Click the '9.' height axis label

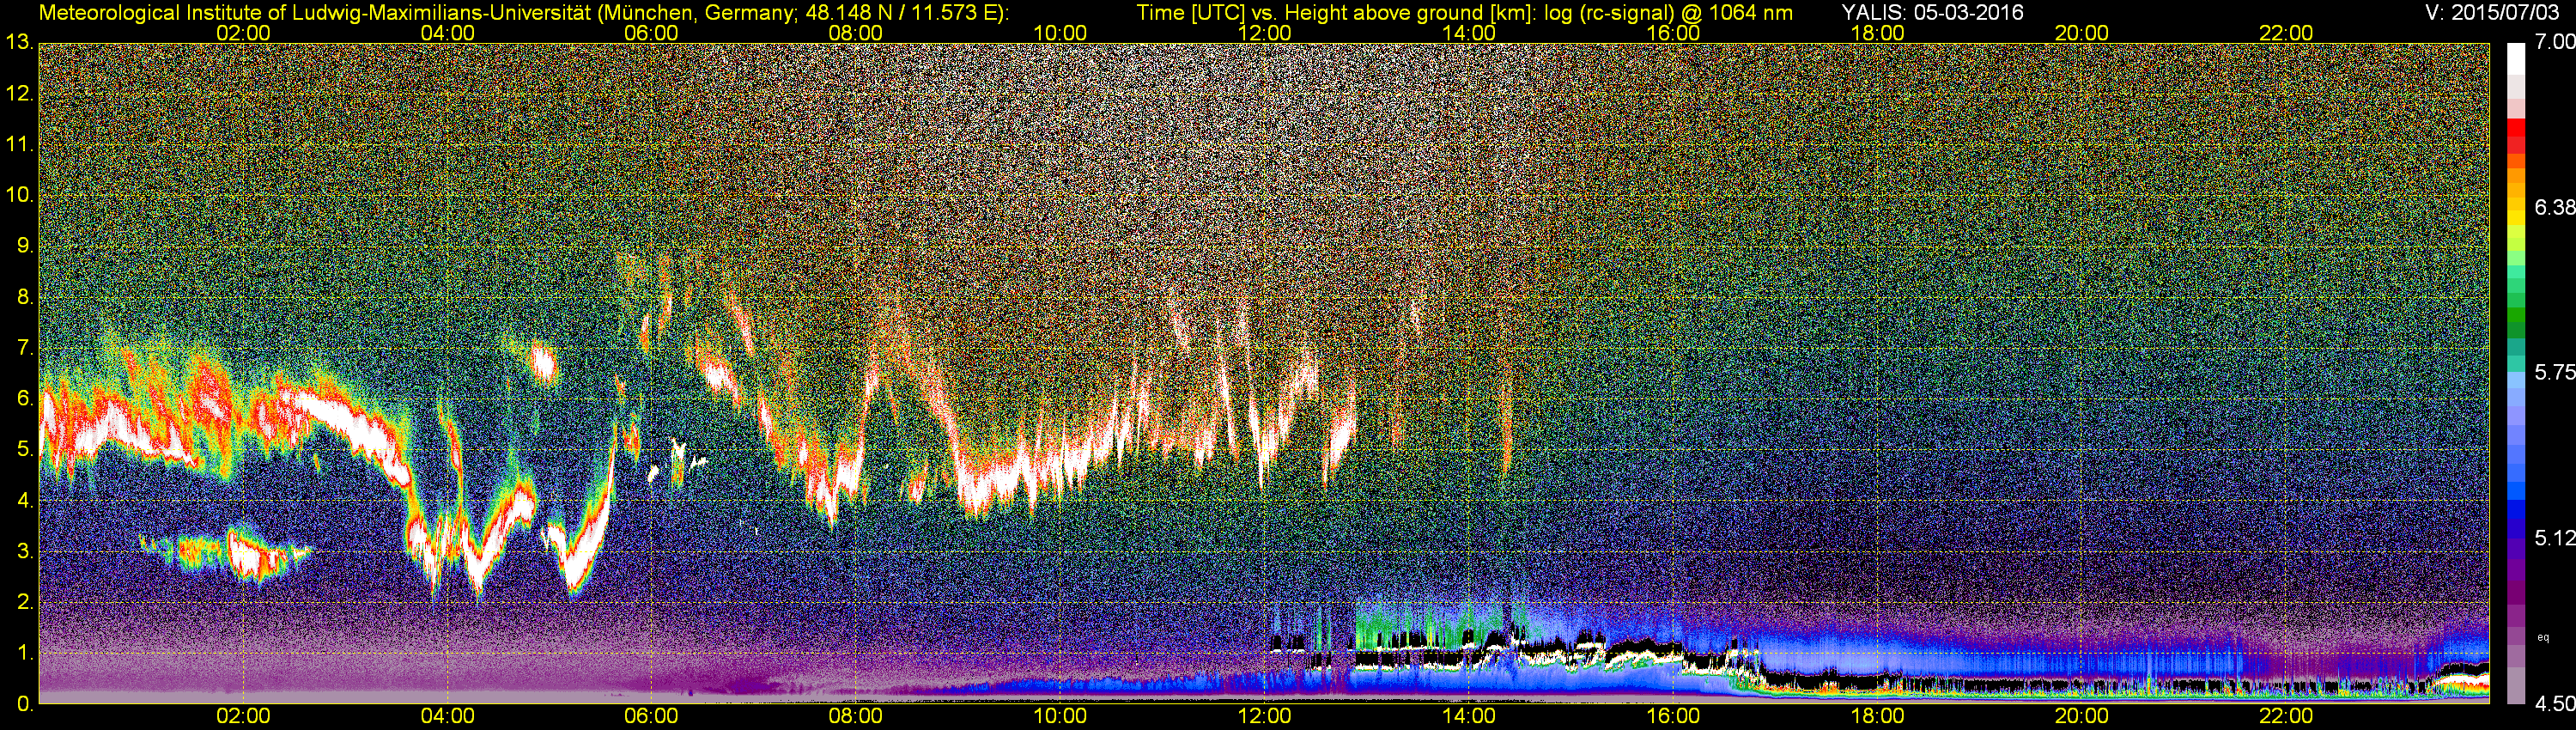25,246
